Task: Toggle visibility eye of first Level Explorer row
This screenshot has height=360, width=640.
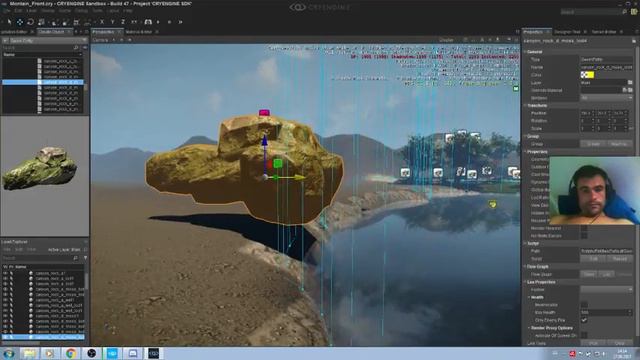Action: (5, 273)
